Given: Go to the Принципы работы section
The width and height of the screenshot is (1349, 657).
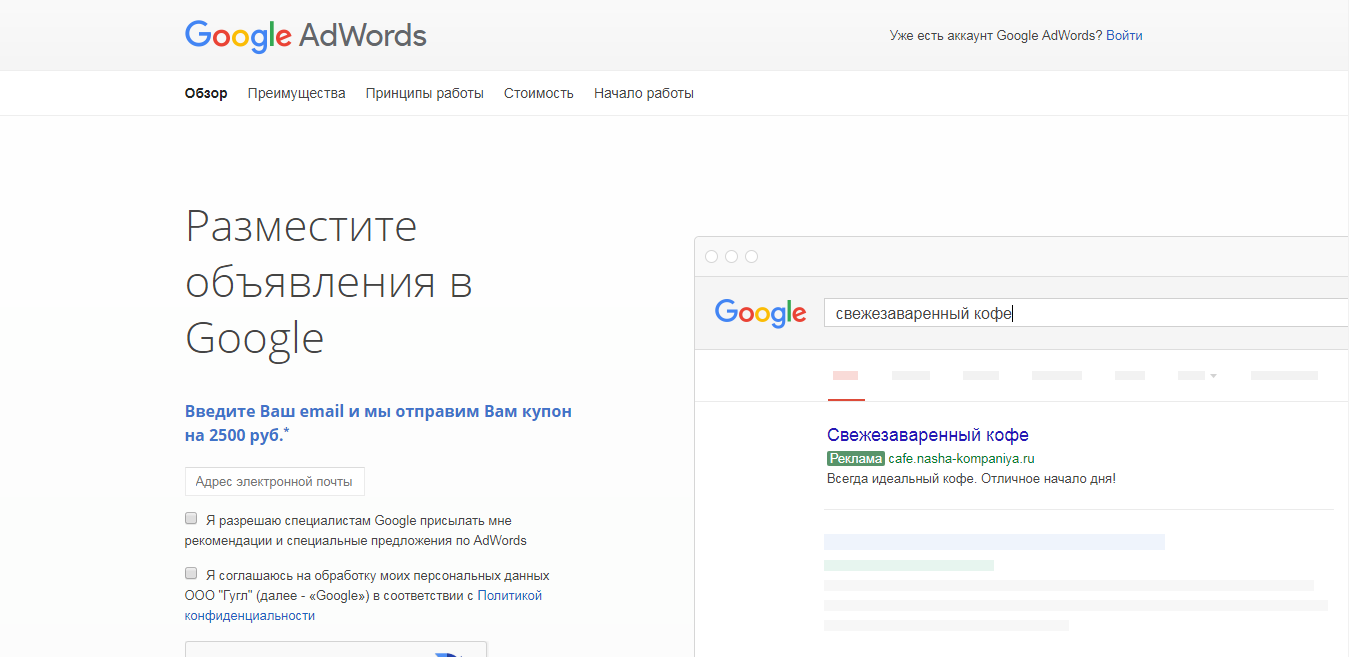Looking at the screenshot, I should point(425,93).
